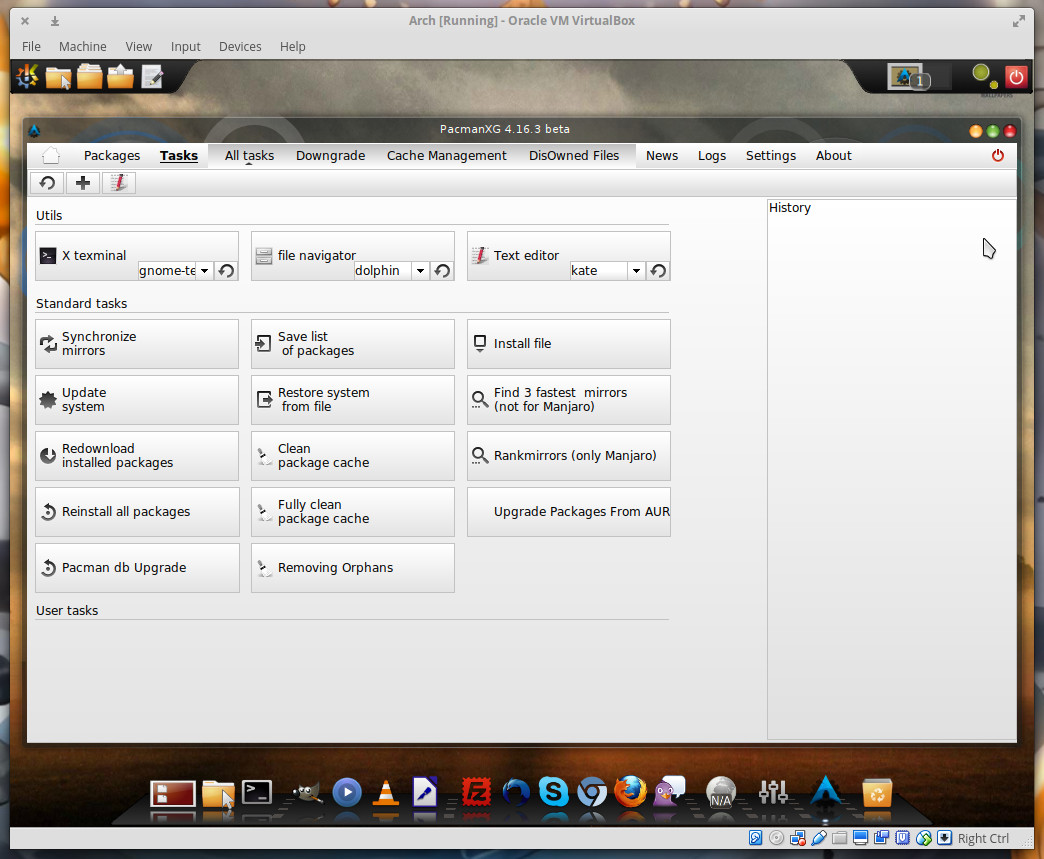
Task: Open the KDE application launcher
Action: tap(27, 77)
